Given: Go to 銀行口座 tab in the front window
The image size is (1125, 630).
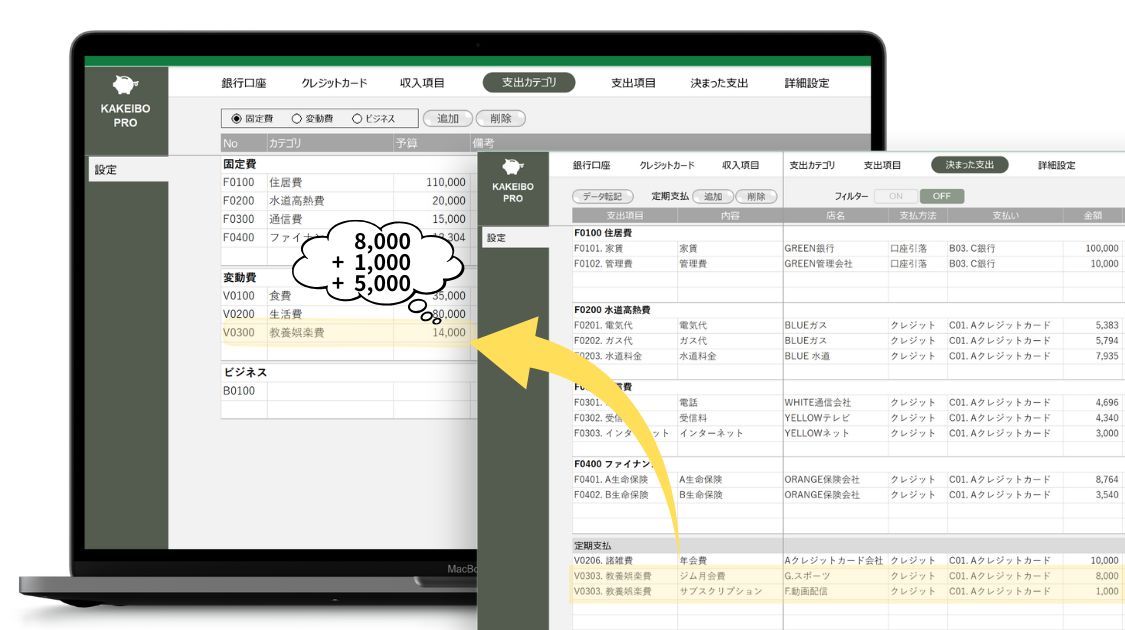Looking at the screenshot, I should [591, 165].
